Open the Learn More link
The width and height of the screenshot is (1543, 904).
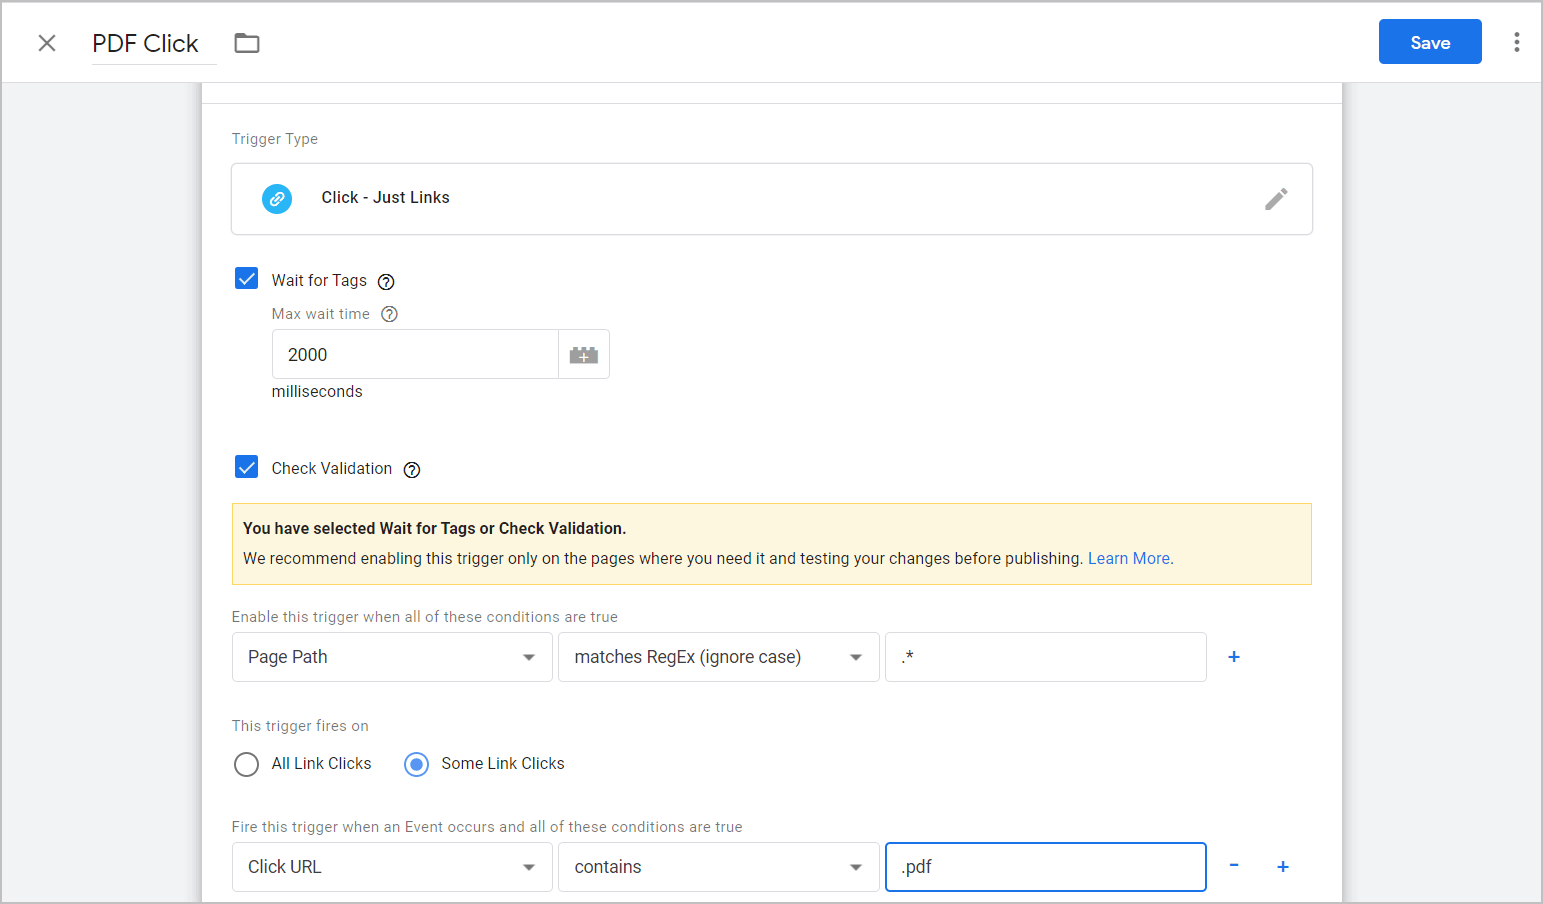point(1128,558)
